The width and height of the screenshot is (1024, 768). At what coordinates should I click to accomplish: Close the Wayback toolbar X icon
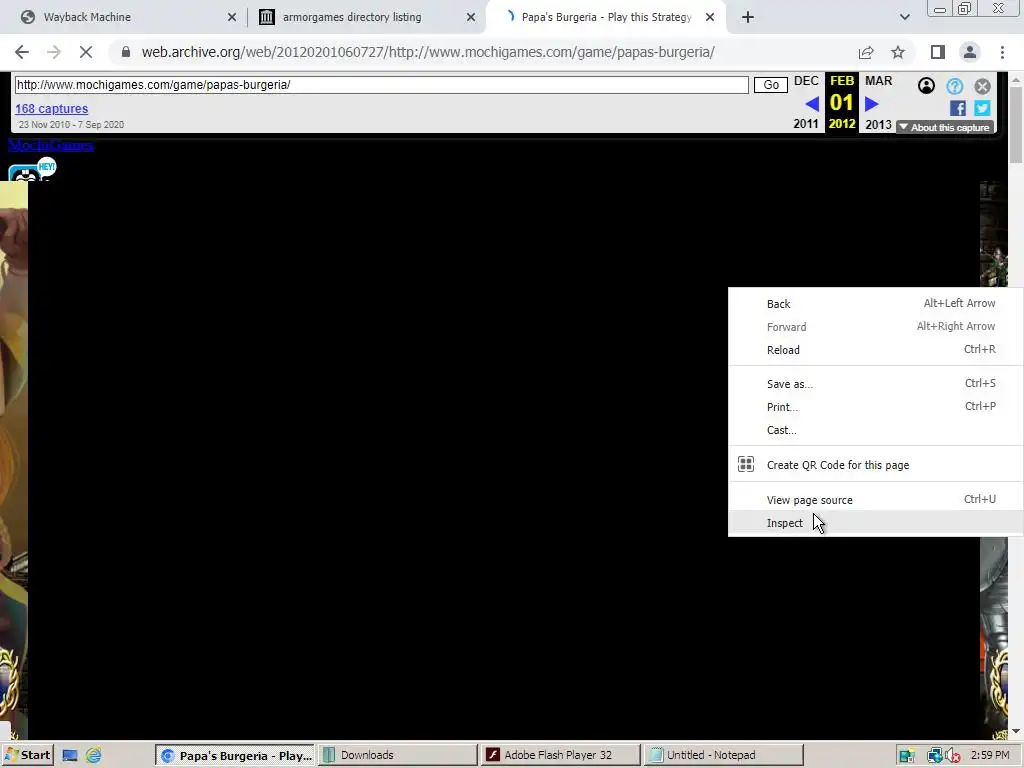point(982,86)
